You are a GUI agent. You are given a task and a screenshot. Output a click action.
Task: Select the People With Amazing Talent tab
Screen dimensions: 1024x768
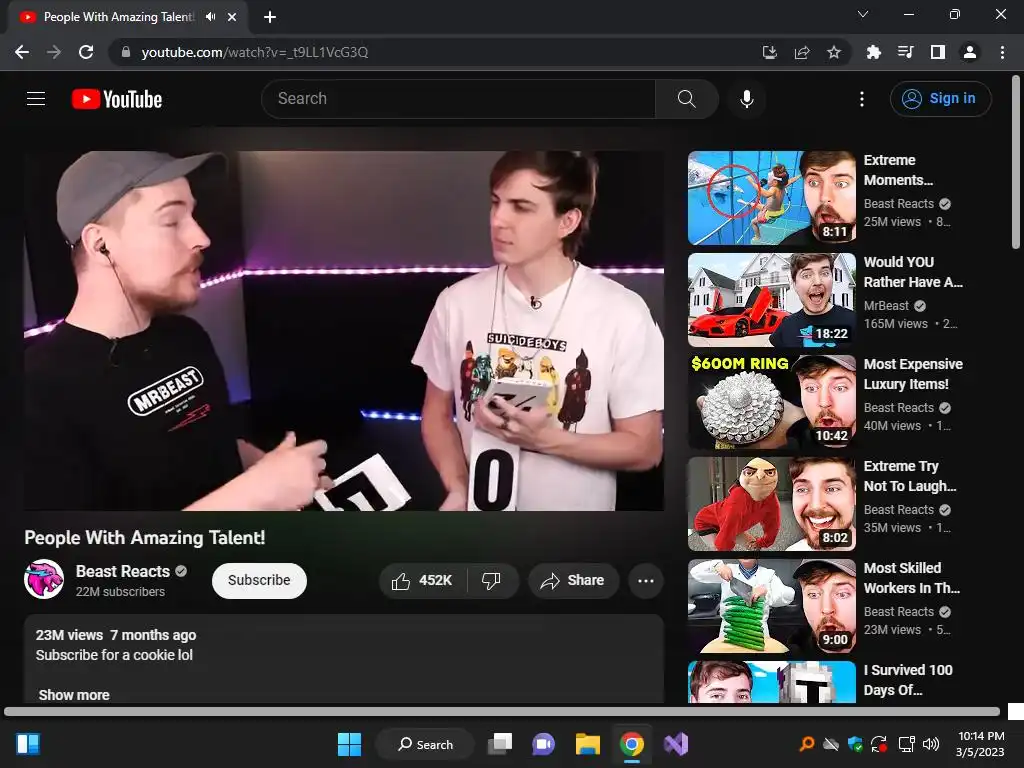[128, 17]
